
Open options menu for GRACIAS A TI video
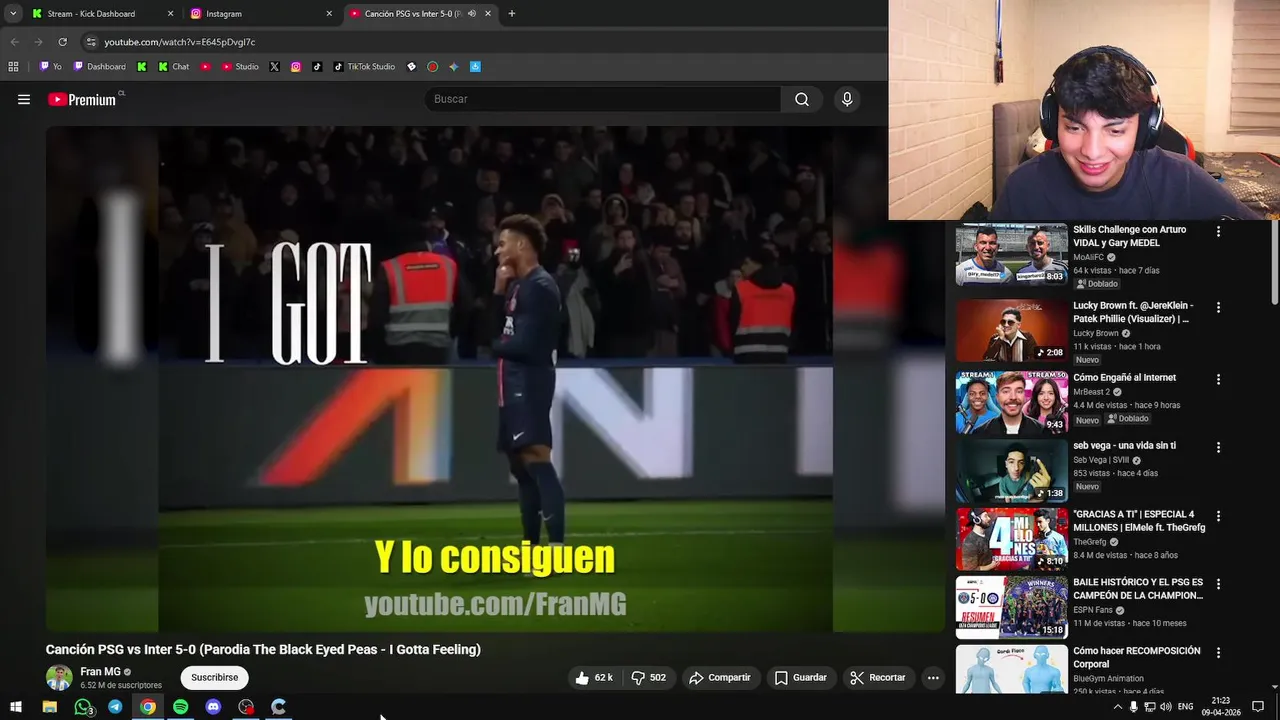pyautogui.click(x=1218, y=516)
